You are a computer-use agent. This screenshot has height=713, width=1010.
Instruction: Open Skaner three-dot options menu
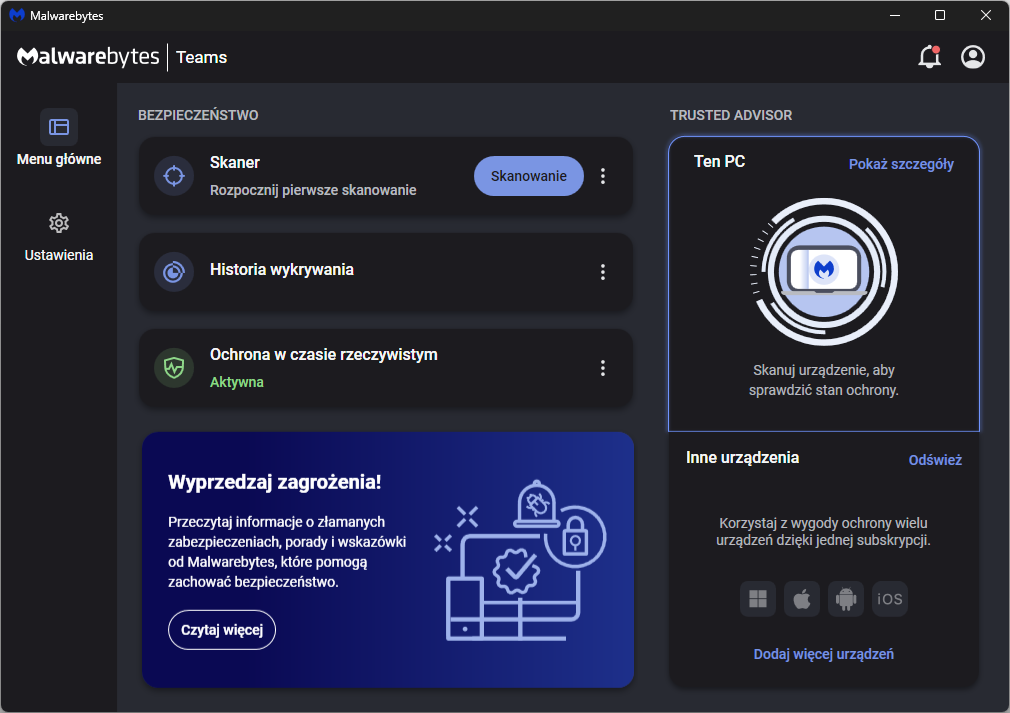coord(603,176)
